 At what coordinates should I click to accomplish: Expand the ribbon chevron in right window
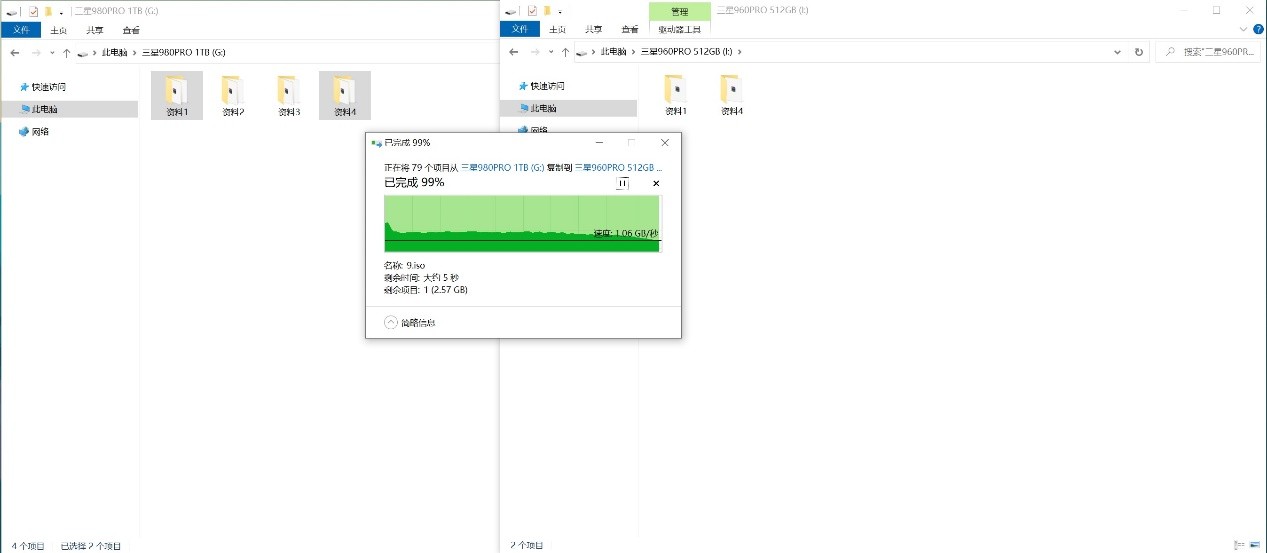[x=1245, y=29]
